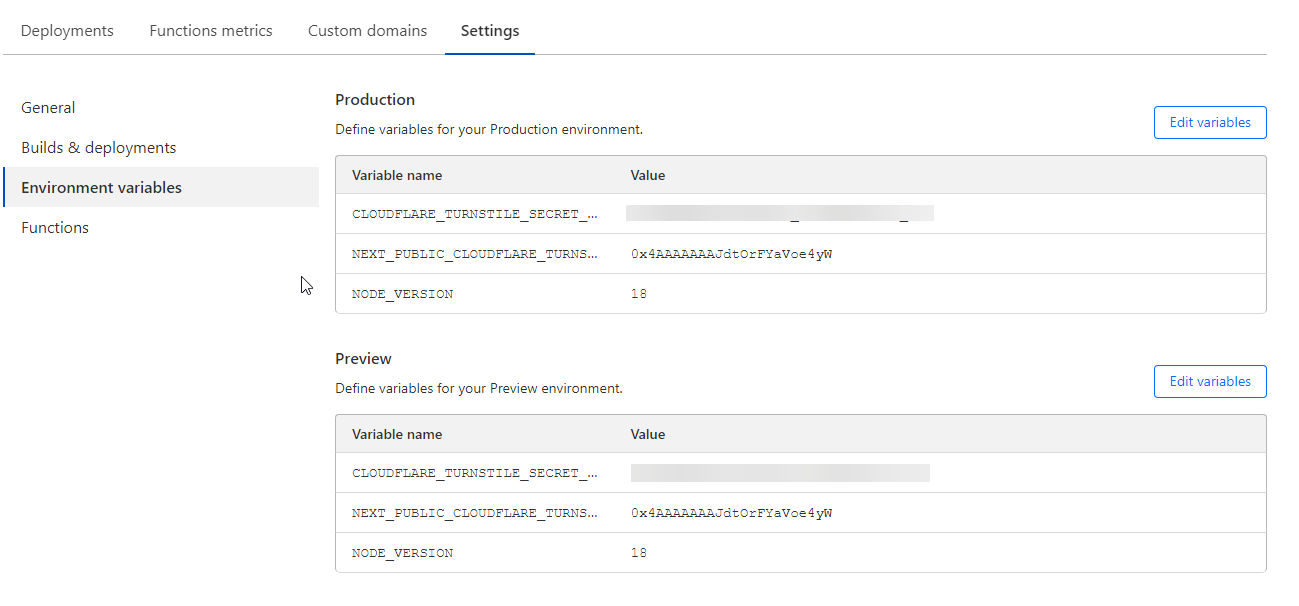Viewport: 1299px width, 606px height.
Task: Open the Functions settings section
Action: [55, 228]
